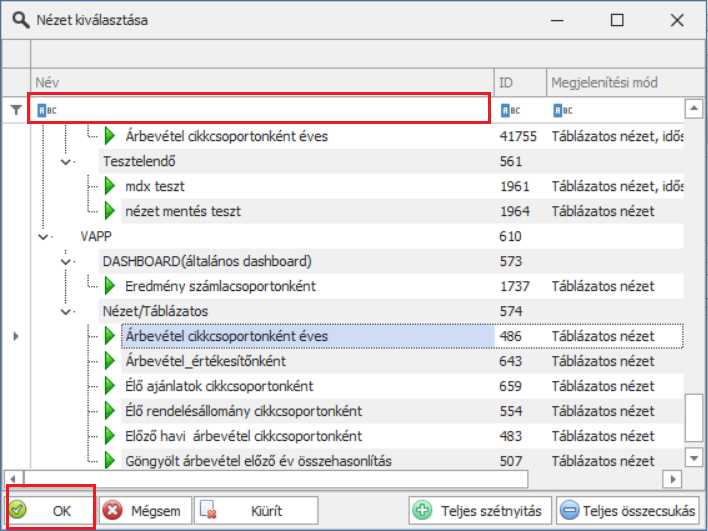This screenshot has height=531, width=708.
Task: Collapse the Tesztelendő tree node
Action: pos(66,161)
